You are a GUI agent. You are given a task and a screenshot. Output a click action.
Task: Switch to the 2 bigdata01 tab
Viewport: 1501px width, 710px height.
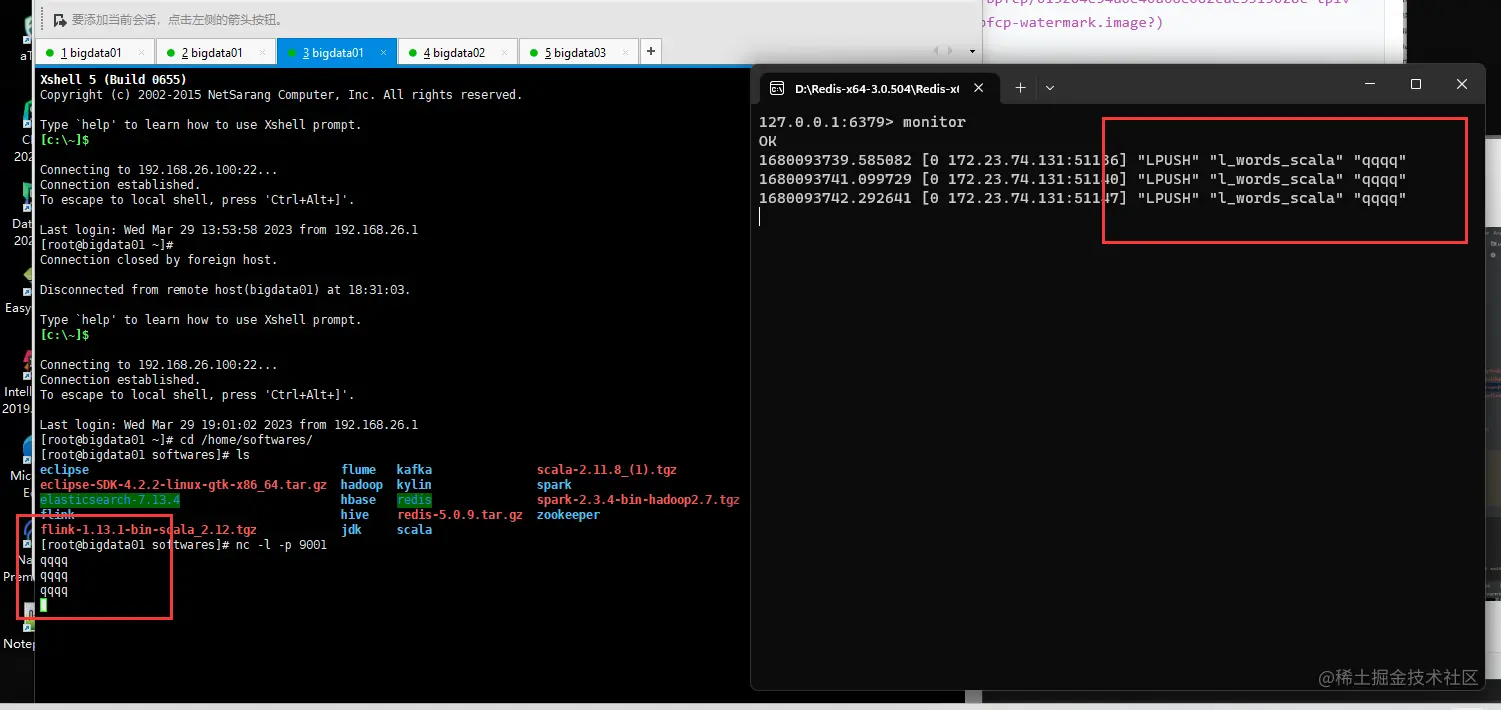215,52
